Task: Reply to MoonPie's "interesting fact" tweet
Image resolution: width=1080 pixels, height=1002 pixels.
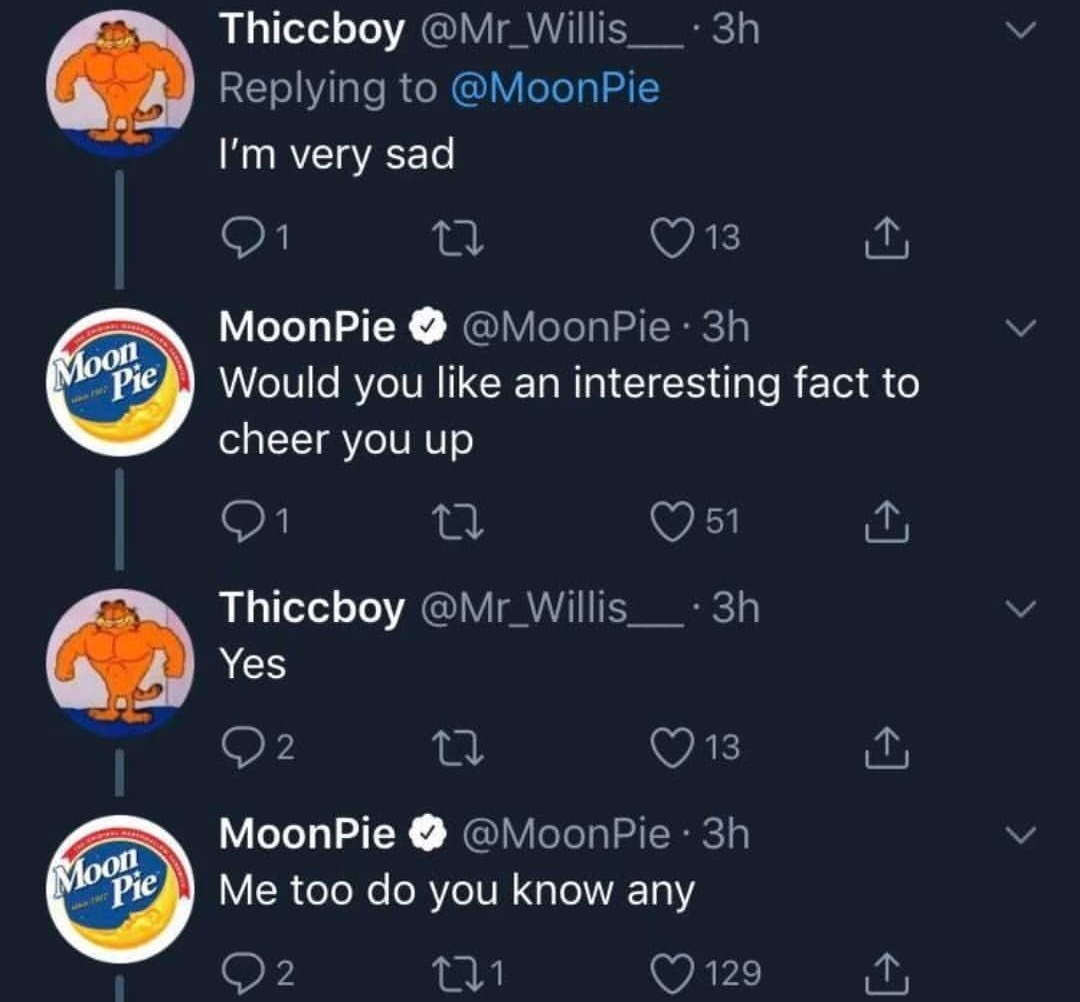Action: click(242, 522)
